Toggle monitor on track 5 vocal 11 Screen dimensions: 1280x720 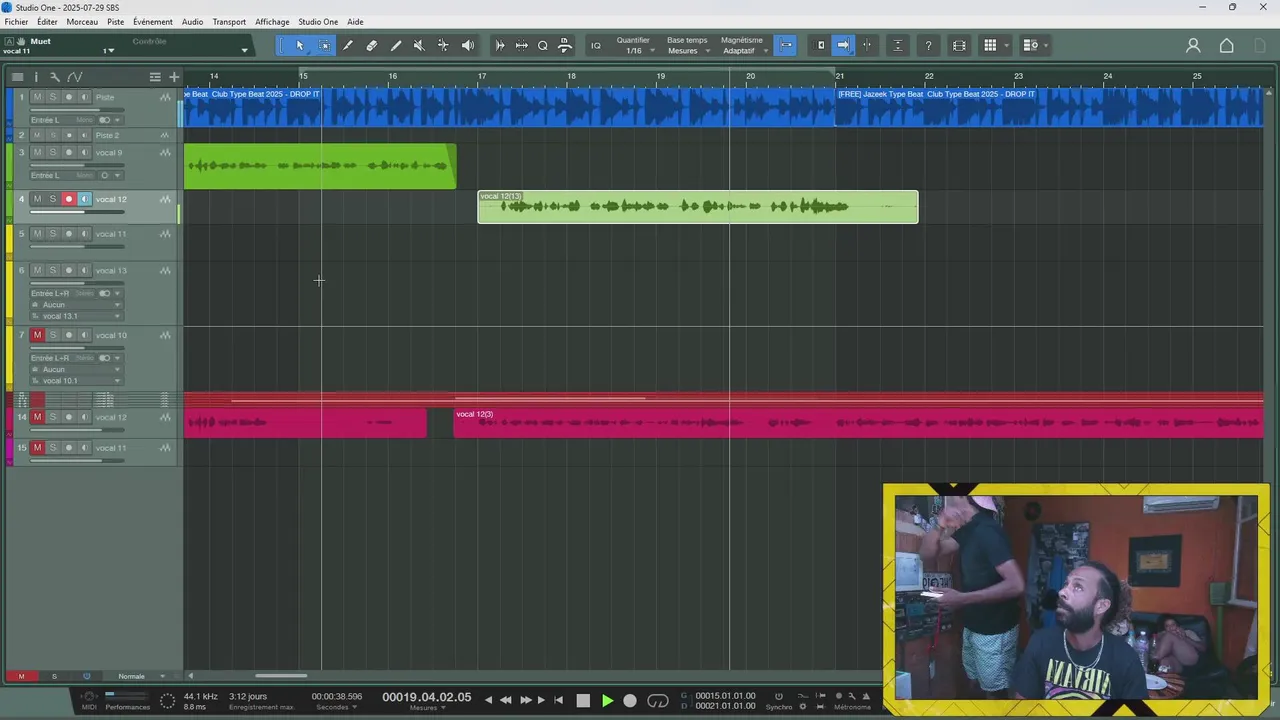84,234
